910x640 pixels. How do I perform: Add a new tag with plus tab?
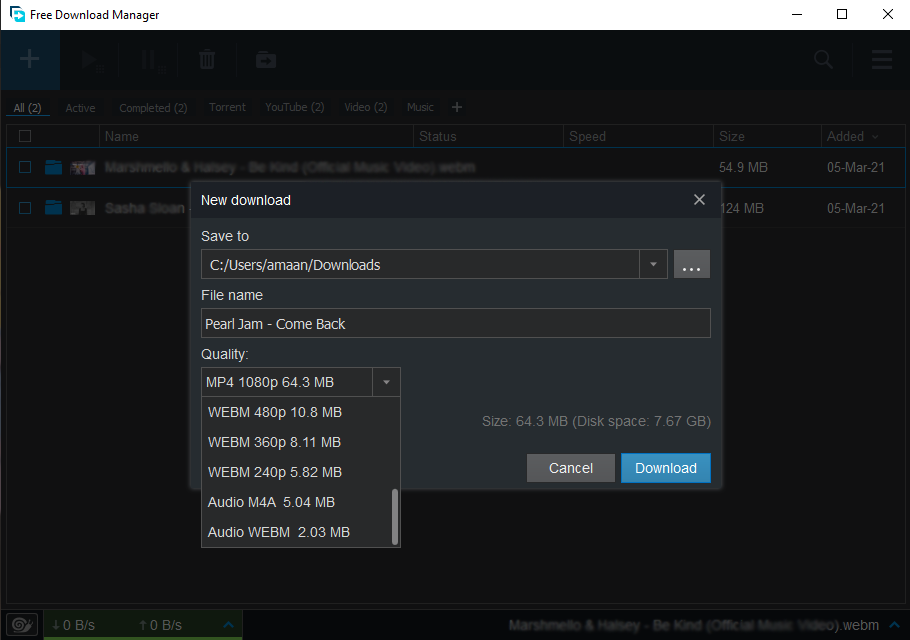point(457,107)
